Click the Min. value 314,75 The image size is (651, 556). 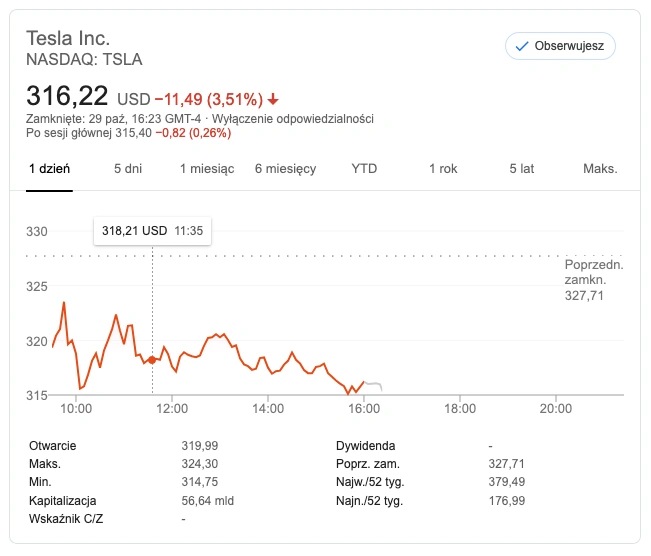pos(200,482)
